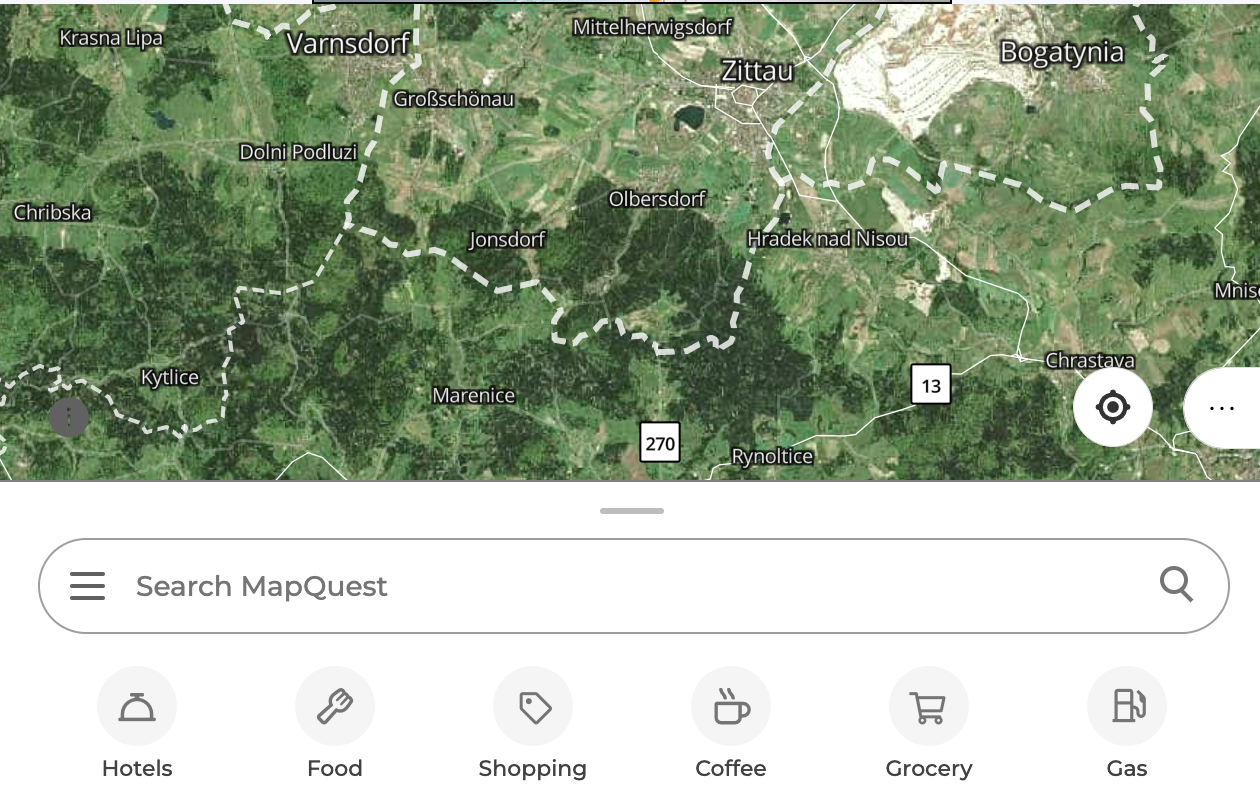Image resolution: width=1260 pixels, height=802 pixels.
Task: Tap the Grocery cart icon
Action: [929, 707]
